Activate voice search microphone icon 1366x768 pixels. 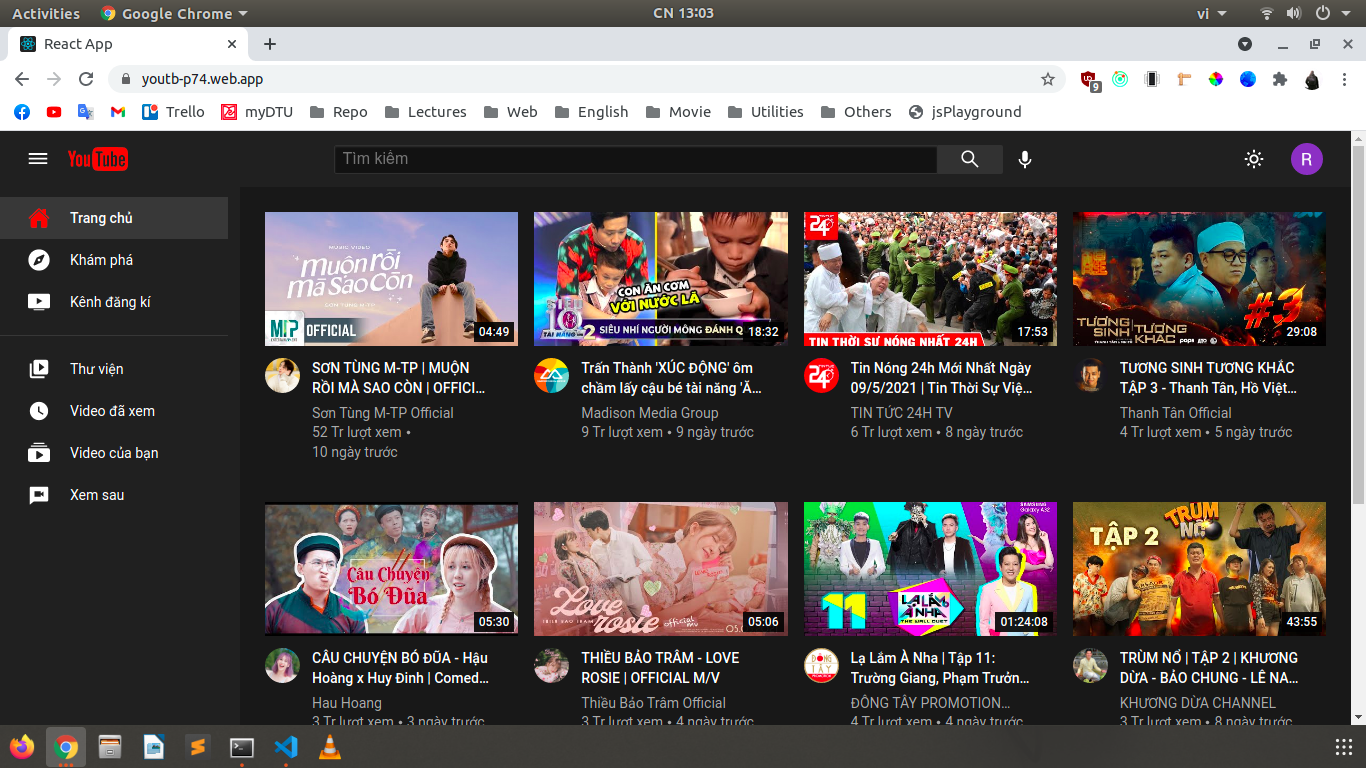coord(1024,159)
